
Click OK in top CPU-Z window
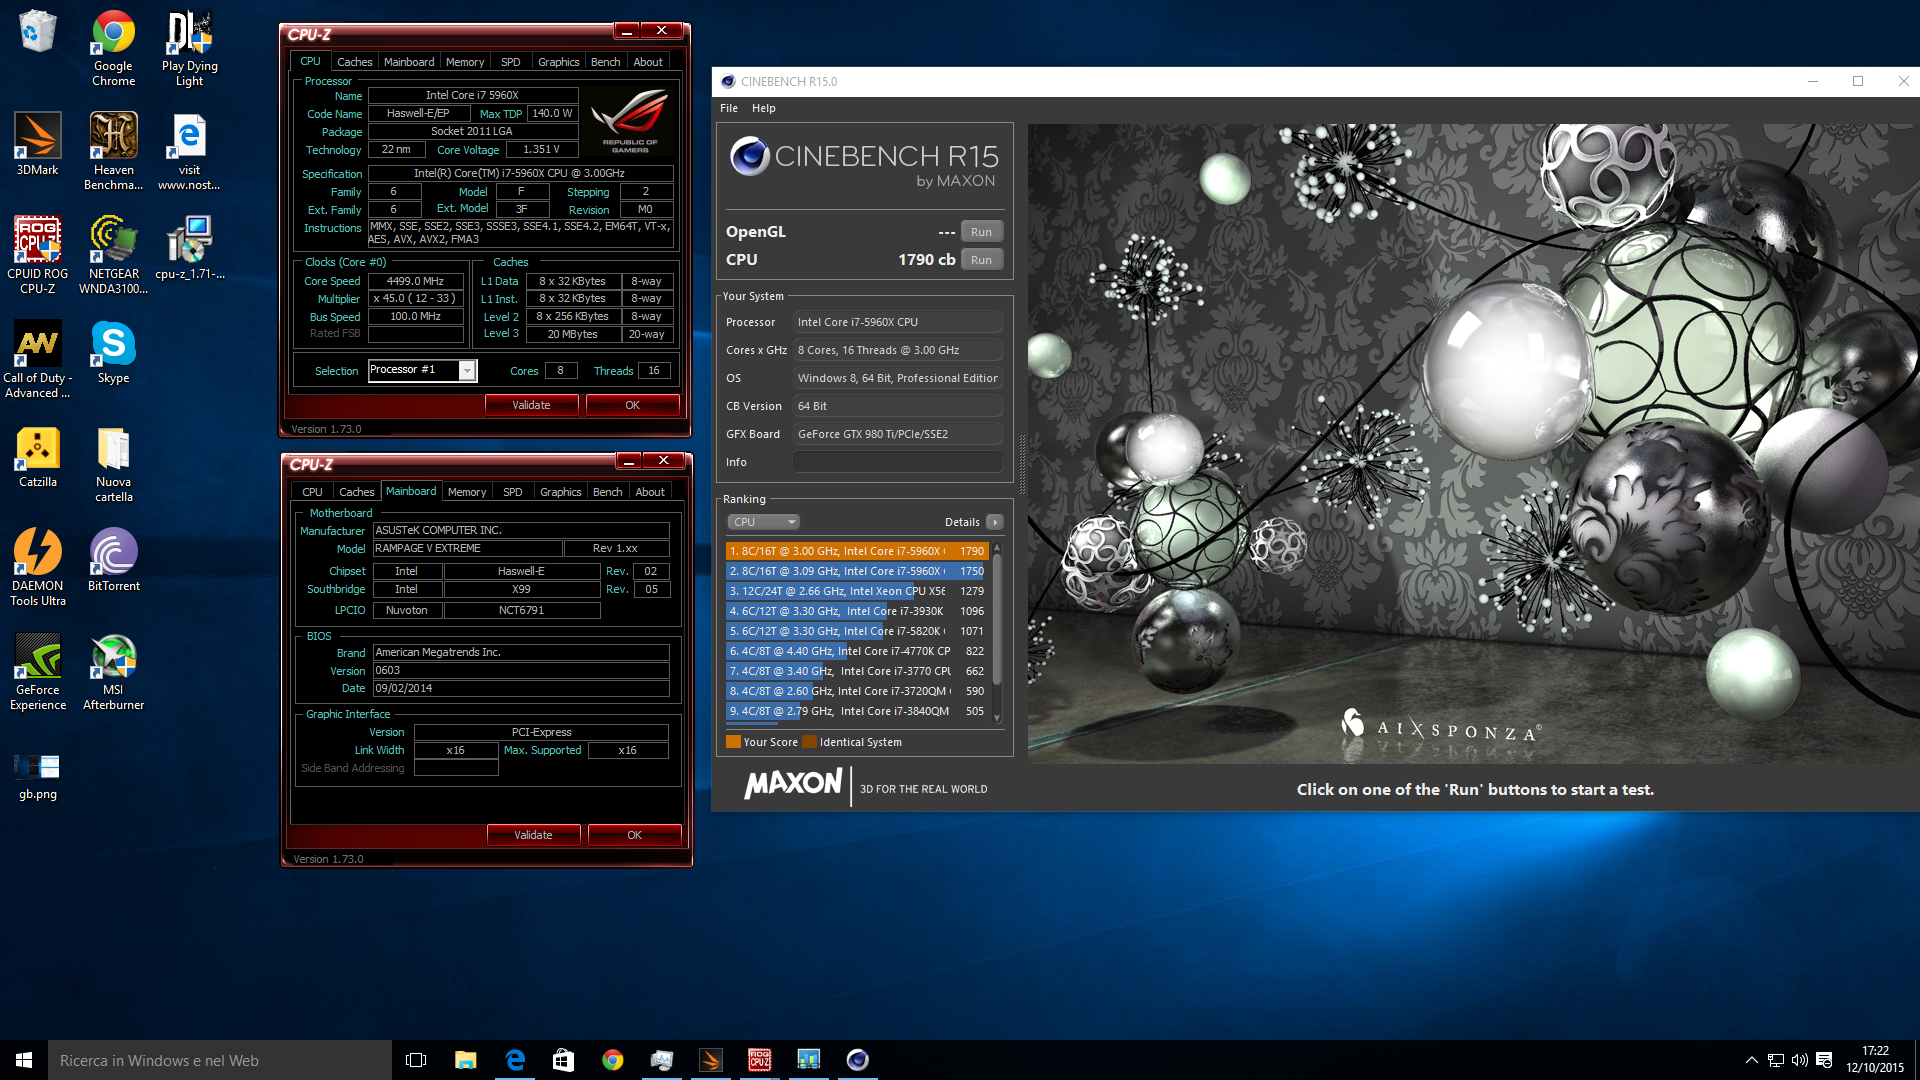(x=632, y=405)
